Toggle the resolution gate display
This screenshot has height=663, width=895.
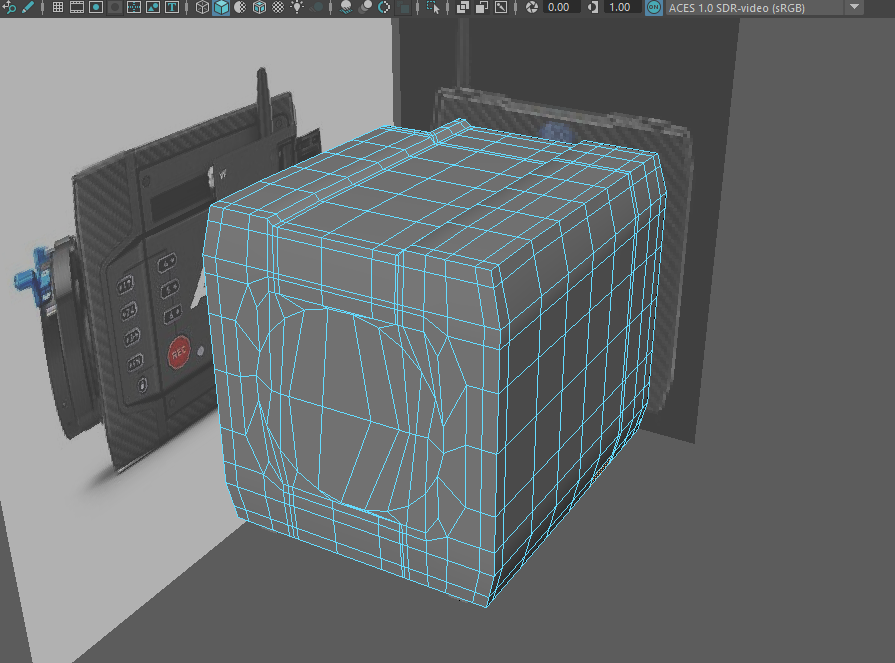coord(96,7)
